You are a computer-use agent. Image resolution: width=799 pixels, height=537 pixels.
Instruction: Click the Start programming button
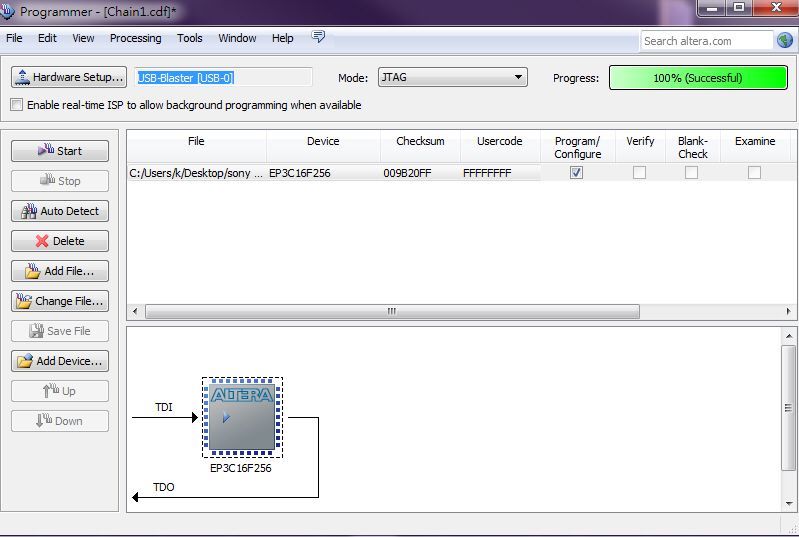[x=60, y=151]
